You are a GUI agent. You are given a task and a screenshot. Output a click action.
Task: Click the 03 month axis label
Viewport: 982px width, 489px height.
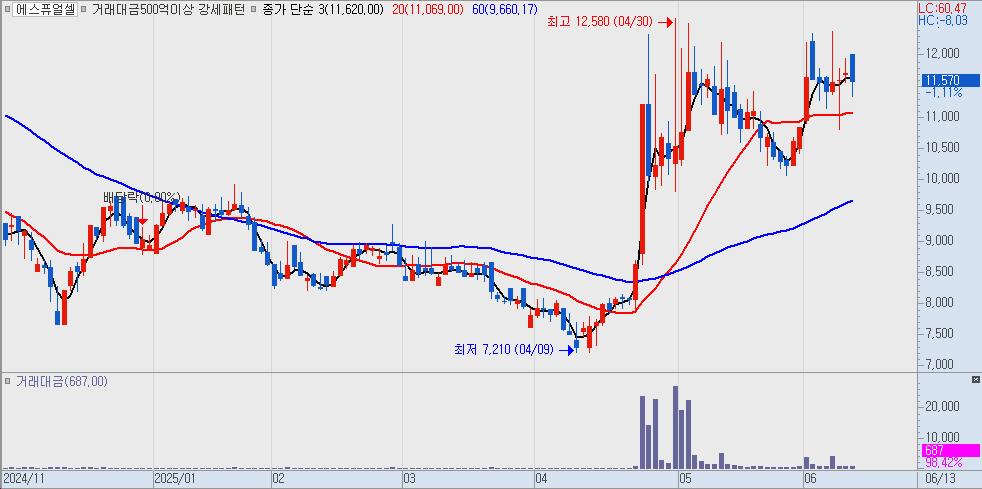pyautogui.click(x=410, y=479)
